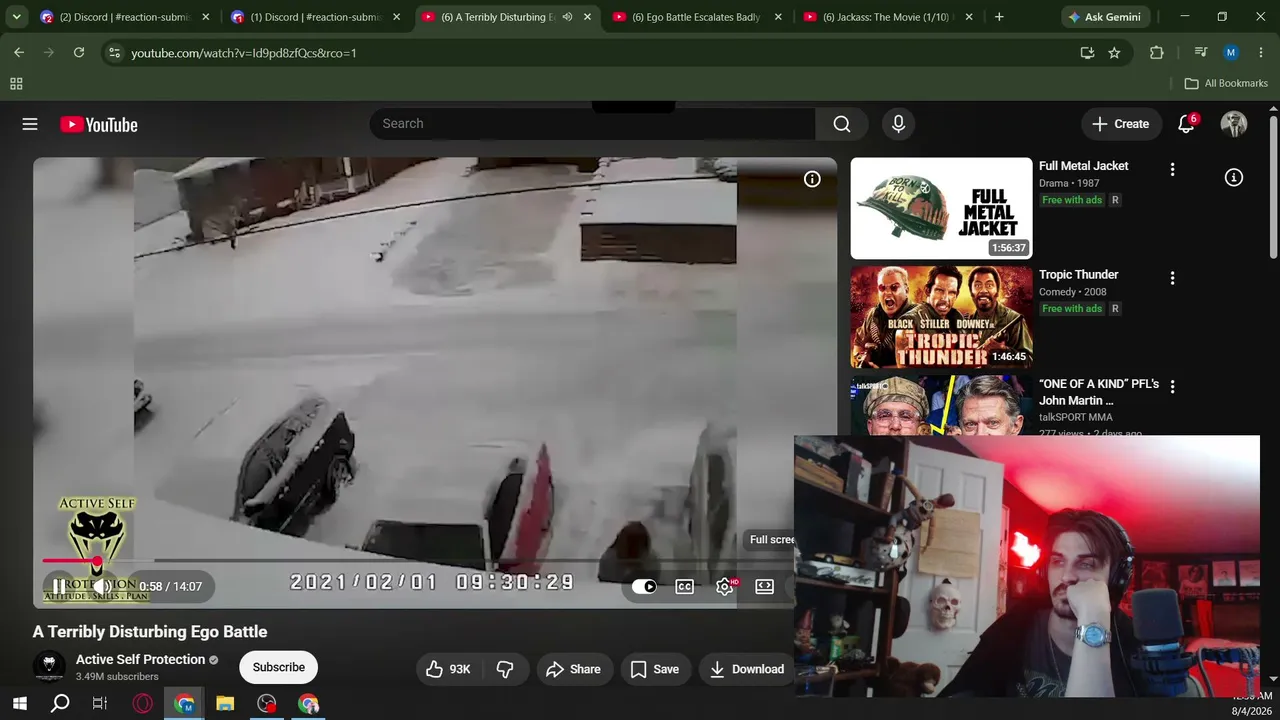
Task: Toggle closed captions on the player
Action: pyautogui.click(x=685, y=587)
